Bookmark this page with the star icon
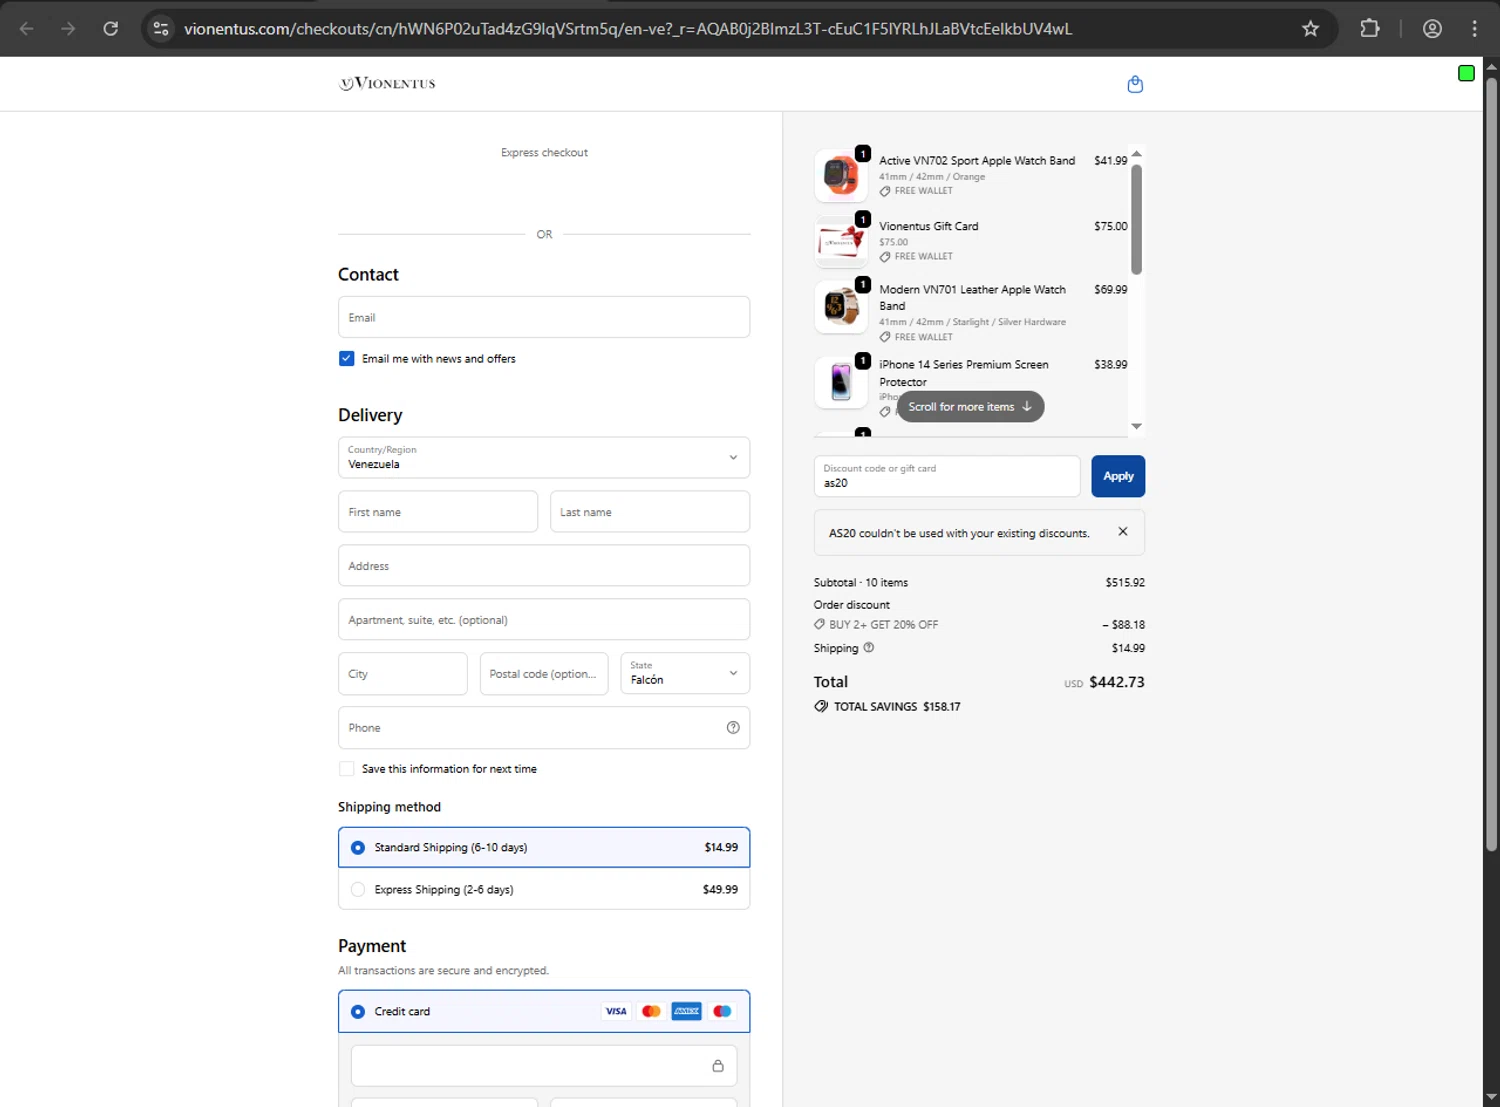Screen dimensions: 1500x1107 pos(1310,29)
